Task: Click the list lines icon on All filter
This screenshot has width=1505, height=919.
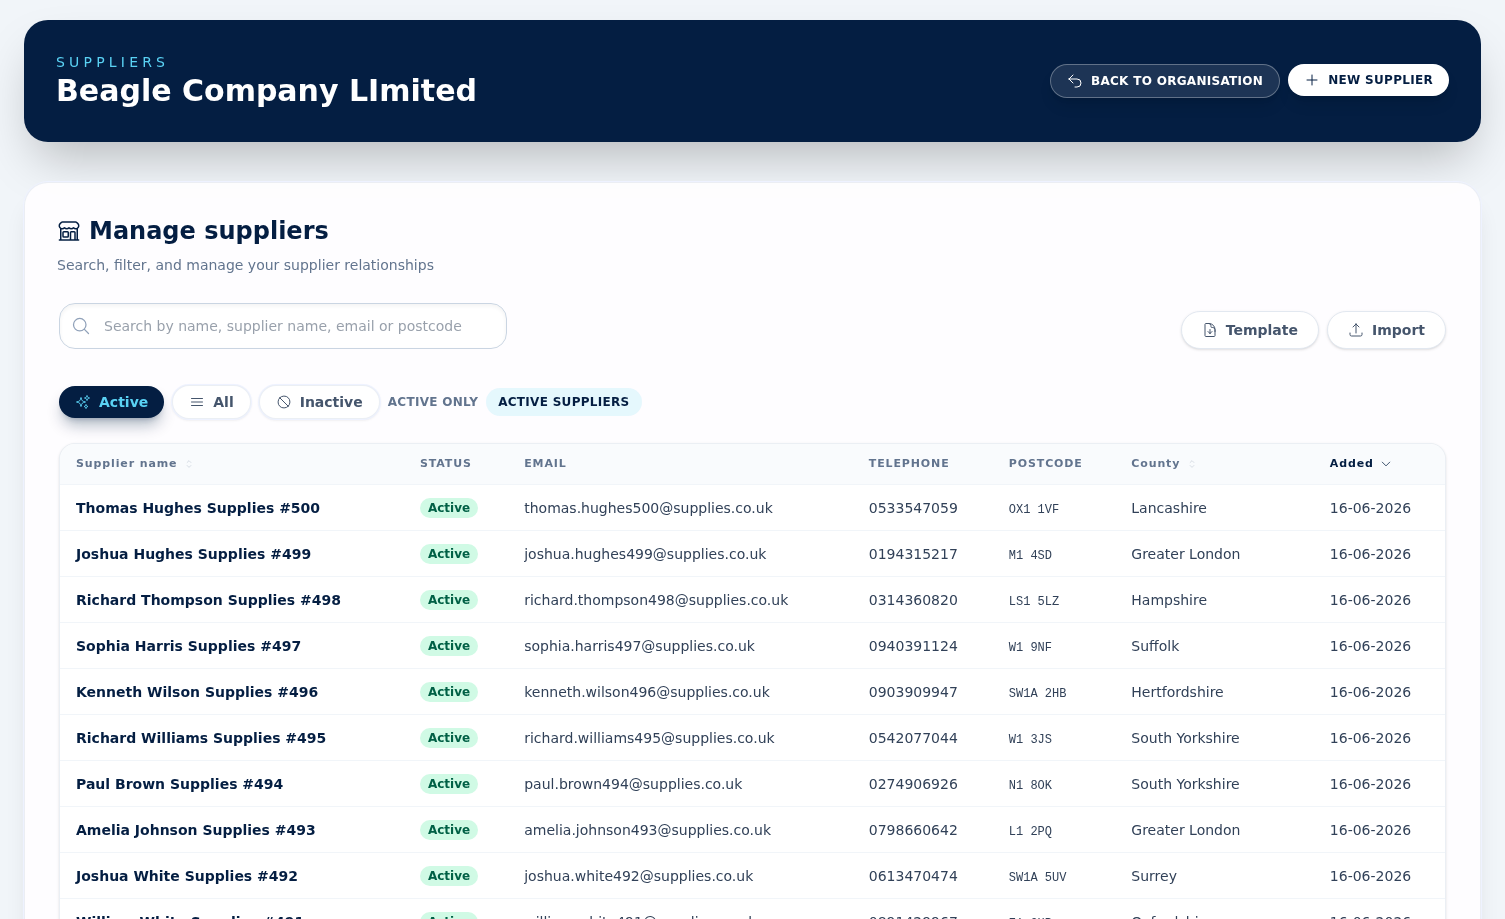Action: coord(197,402)
